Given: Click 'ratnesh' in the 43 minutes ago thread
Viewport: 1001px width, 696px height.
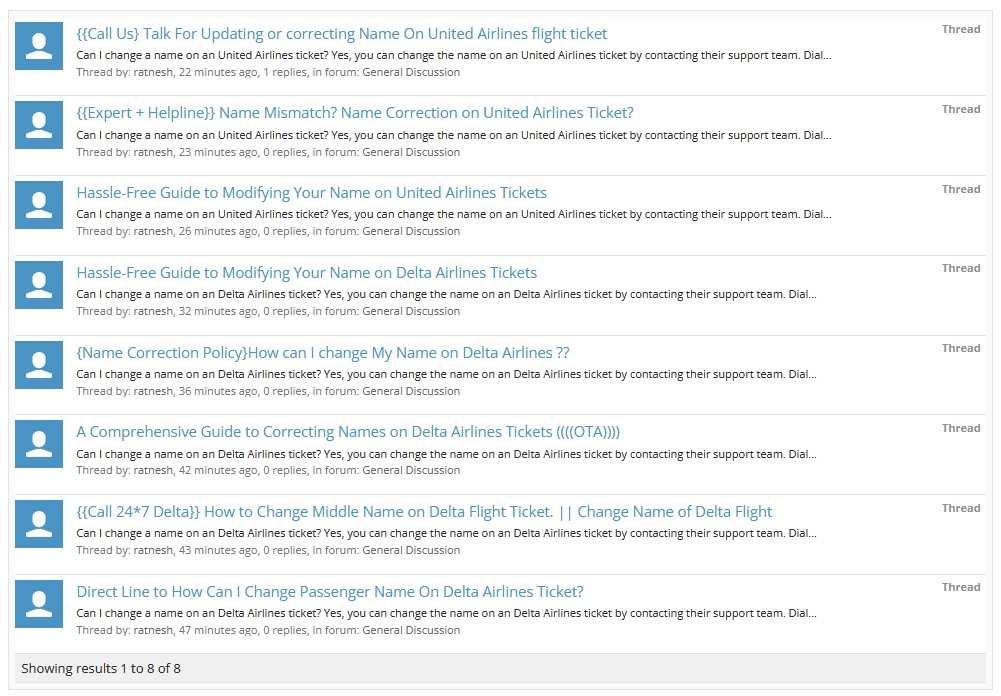Looking at the screenshot, I should click(x=153, y=550).
